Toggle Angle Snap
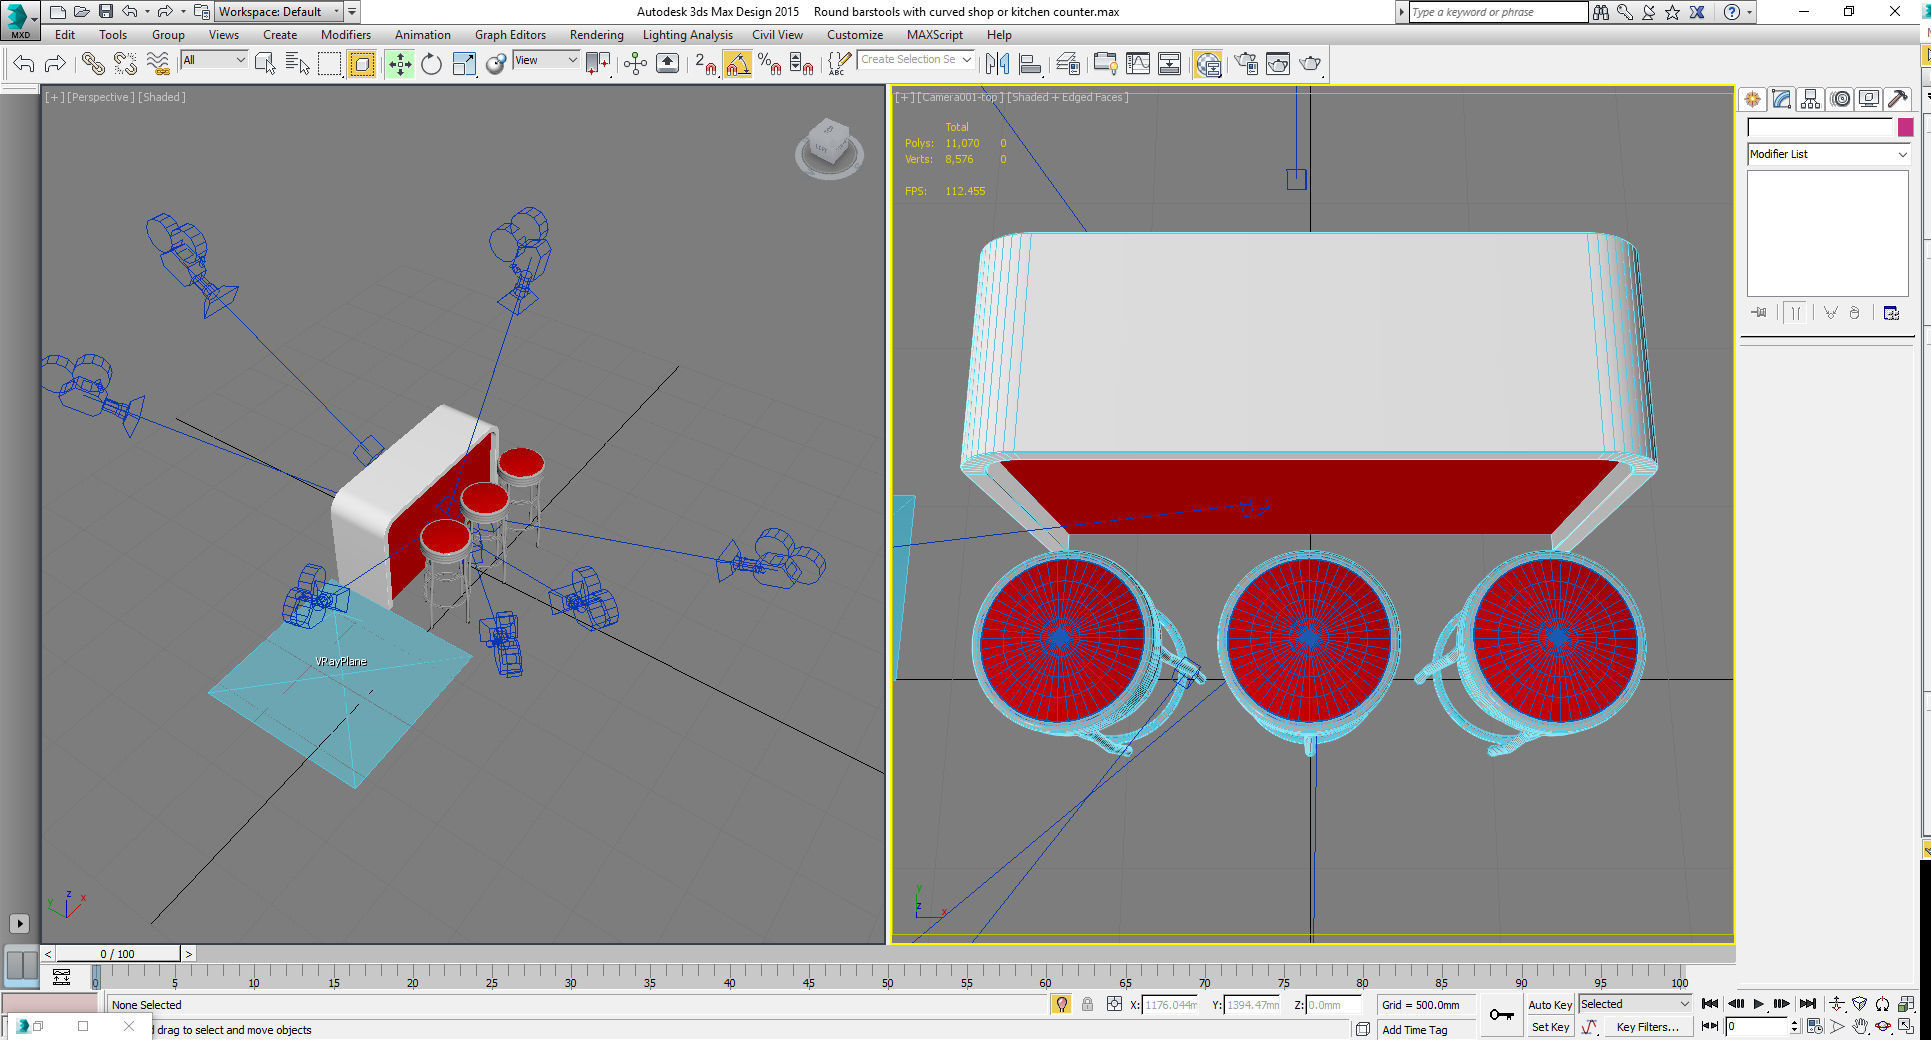This screenshot has height=1040, width=1931. pos(738,64)
